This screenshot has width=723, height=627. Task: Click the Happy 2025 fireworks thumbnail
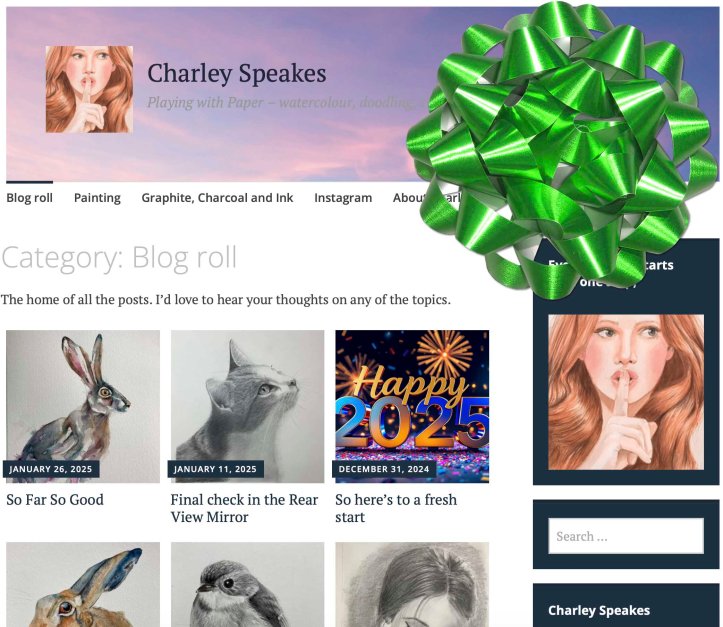coord(412,406)
